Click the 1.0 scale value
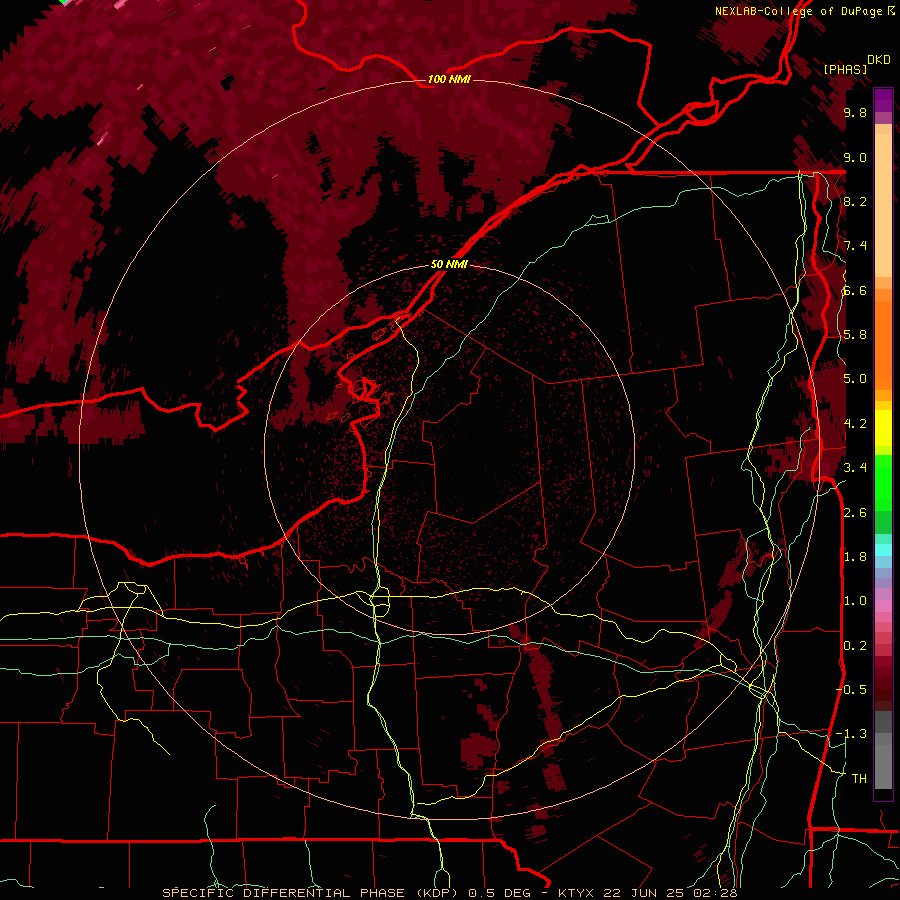 [855, 601]
